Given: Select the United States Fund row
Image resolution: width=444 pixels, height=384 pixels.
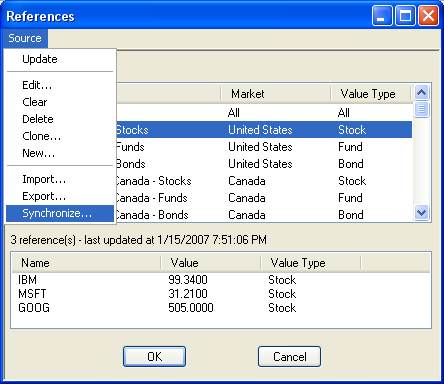Looking at the screenshot, I should click(x=264, y=147).
